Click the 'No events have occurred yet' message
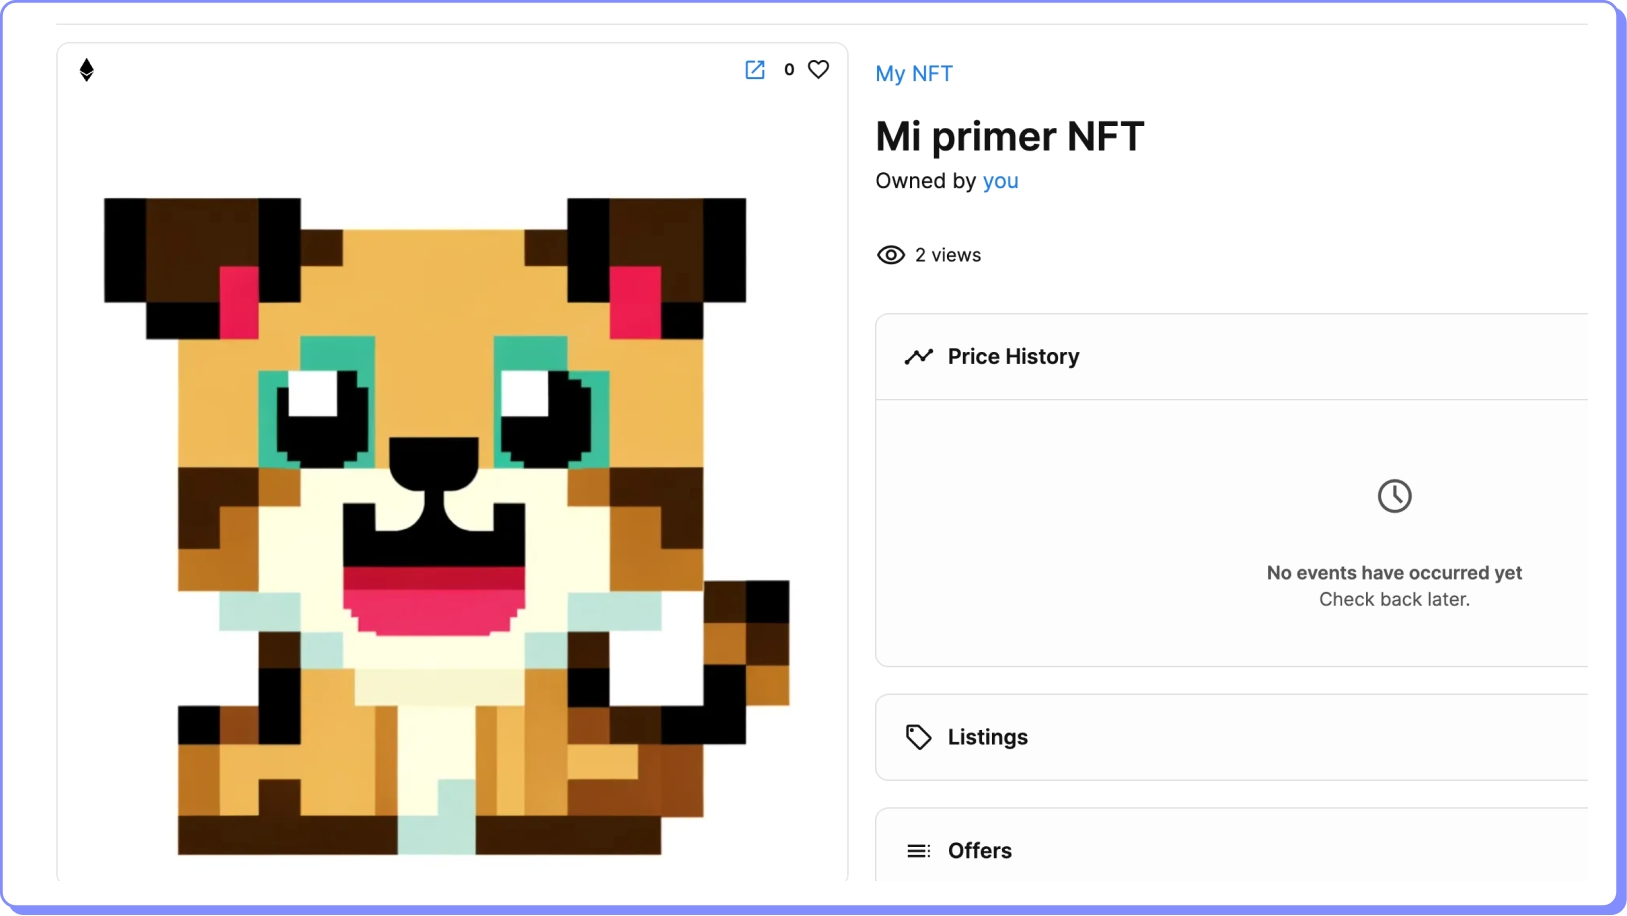The width and height of the screenshot is (1627, 916). coord(1394,573)
